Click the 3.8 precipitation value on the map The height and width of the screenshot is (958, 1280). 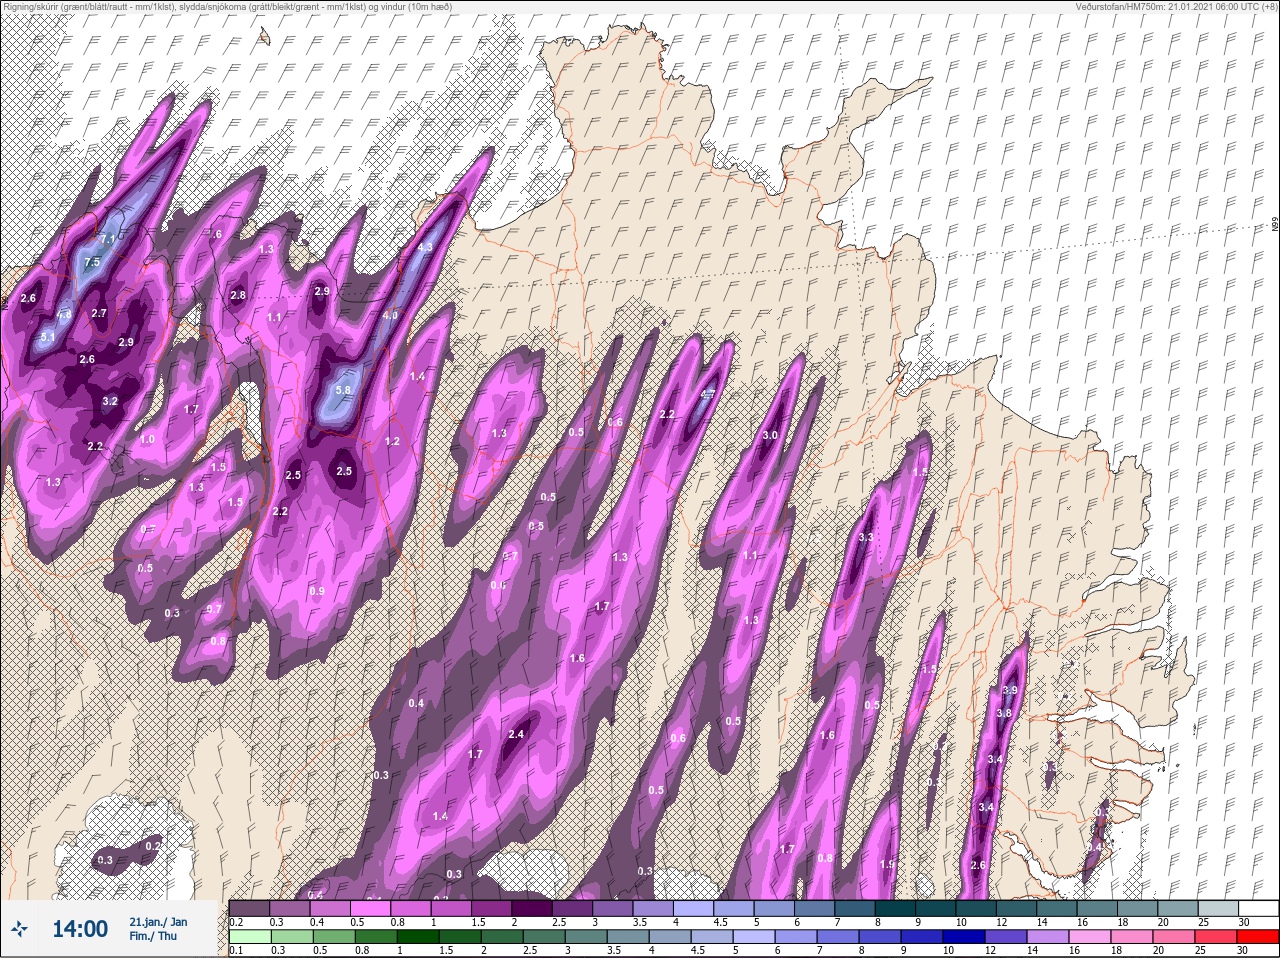[1005, 713]
